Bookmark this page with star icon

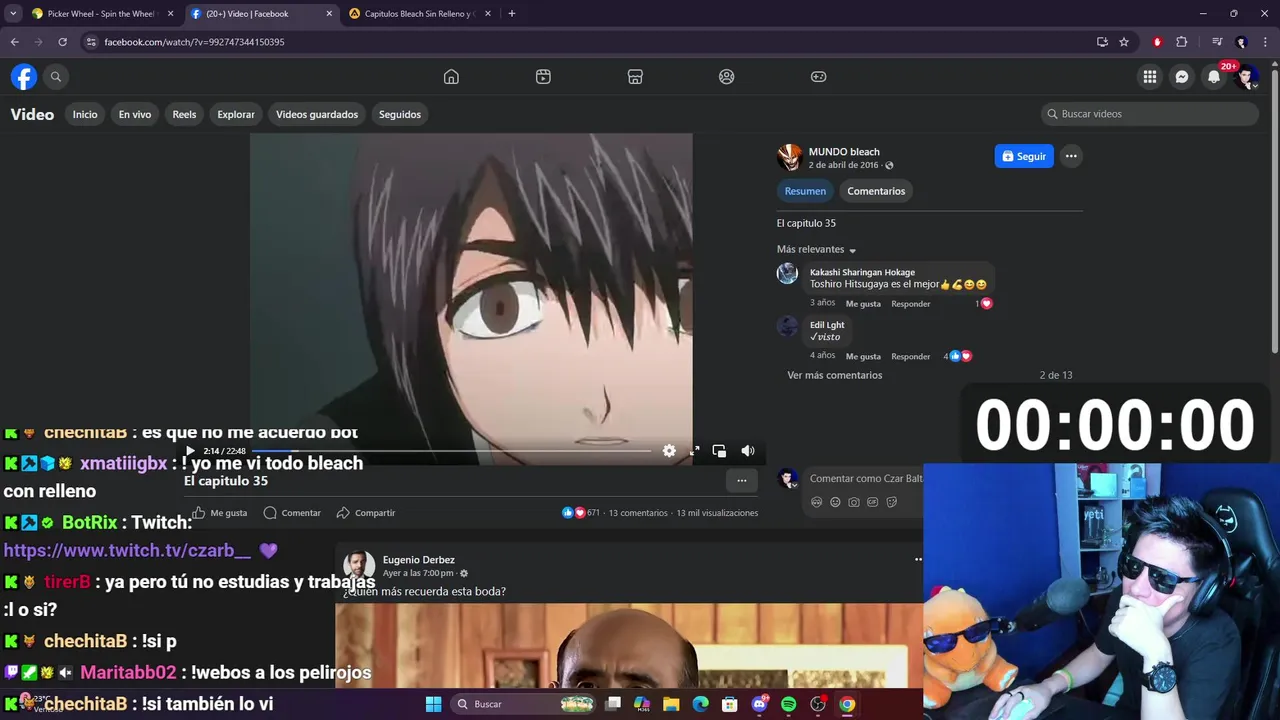point(1124,42)
